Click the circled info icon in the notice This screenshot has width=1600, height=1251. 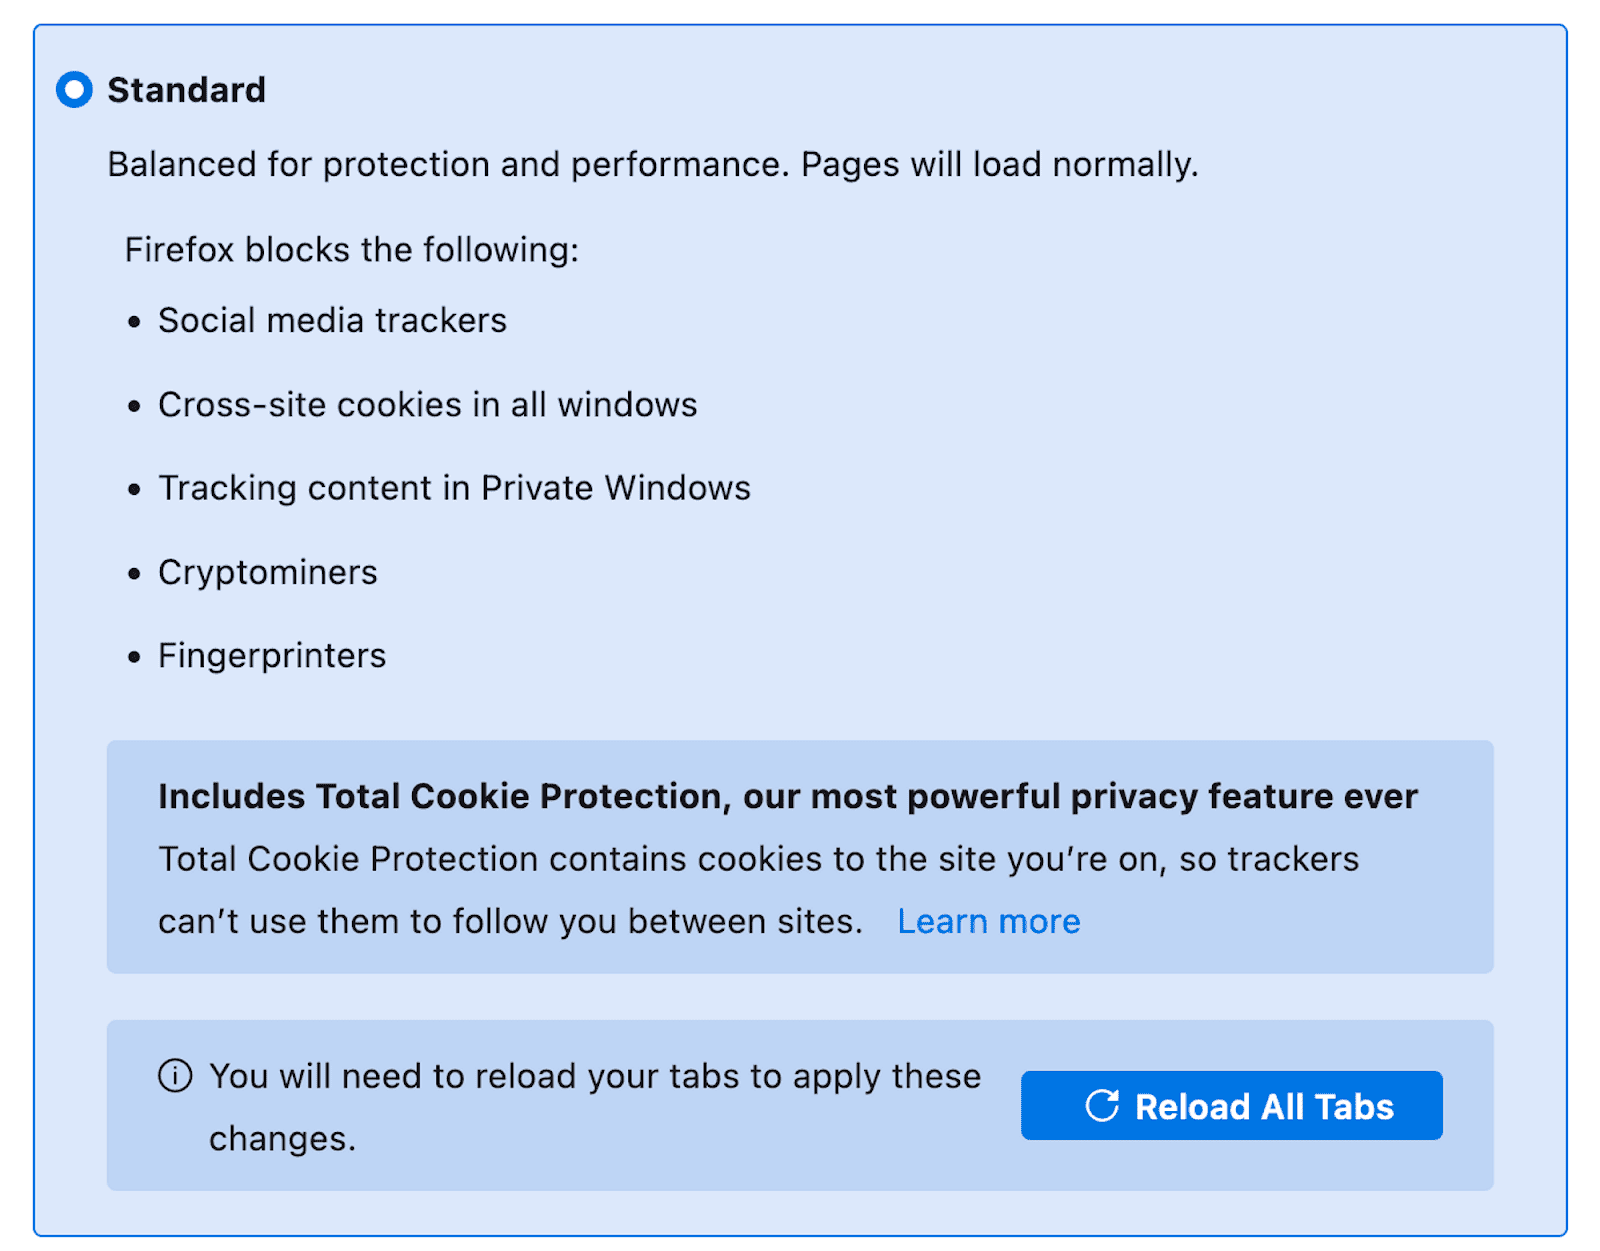(x=174, y=1077)
